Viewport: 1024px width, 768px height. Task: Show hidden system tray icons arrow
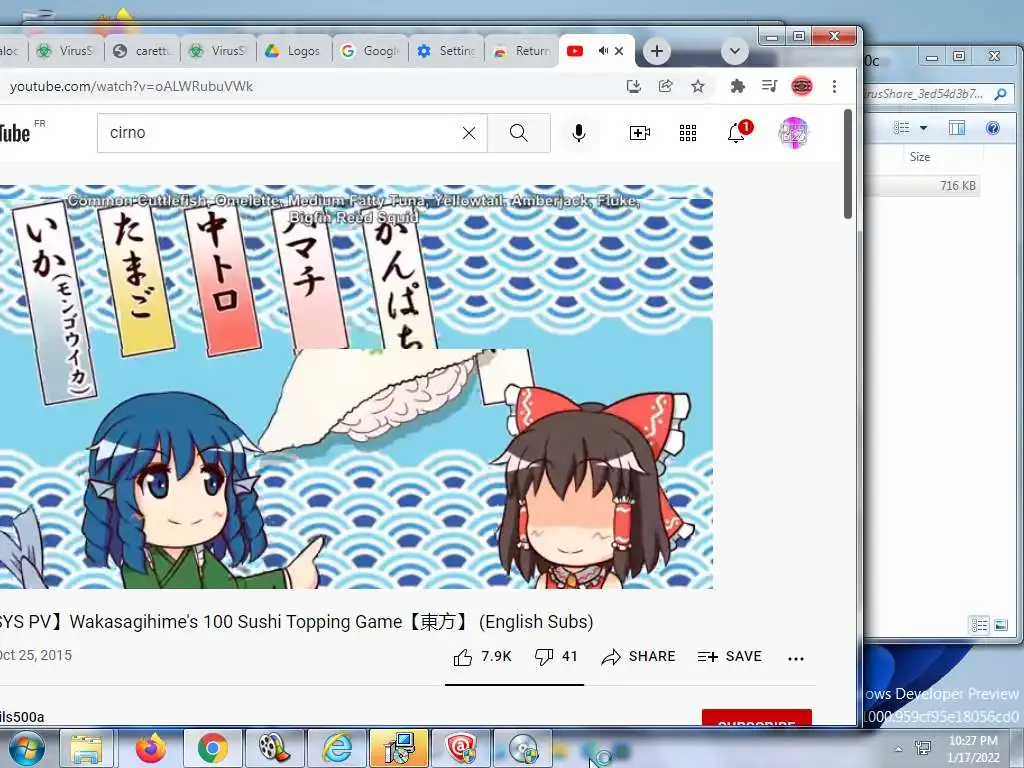click(899, 749)
